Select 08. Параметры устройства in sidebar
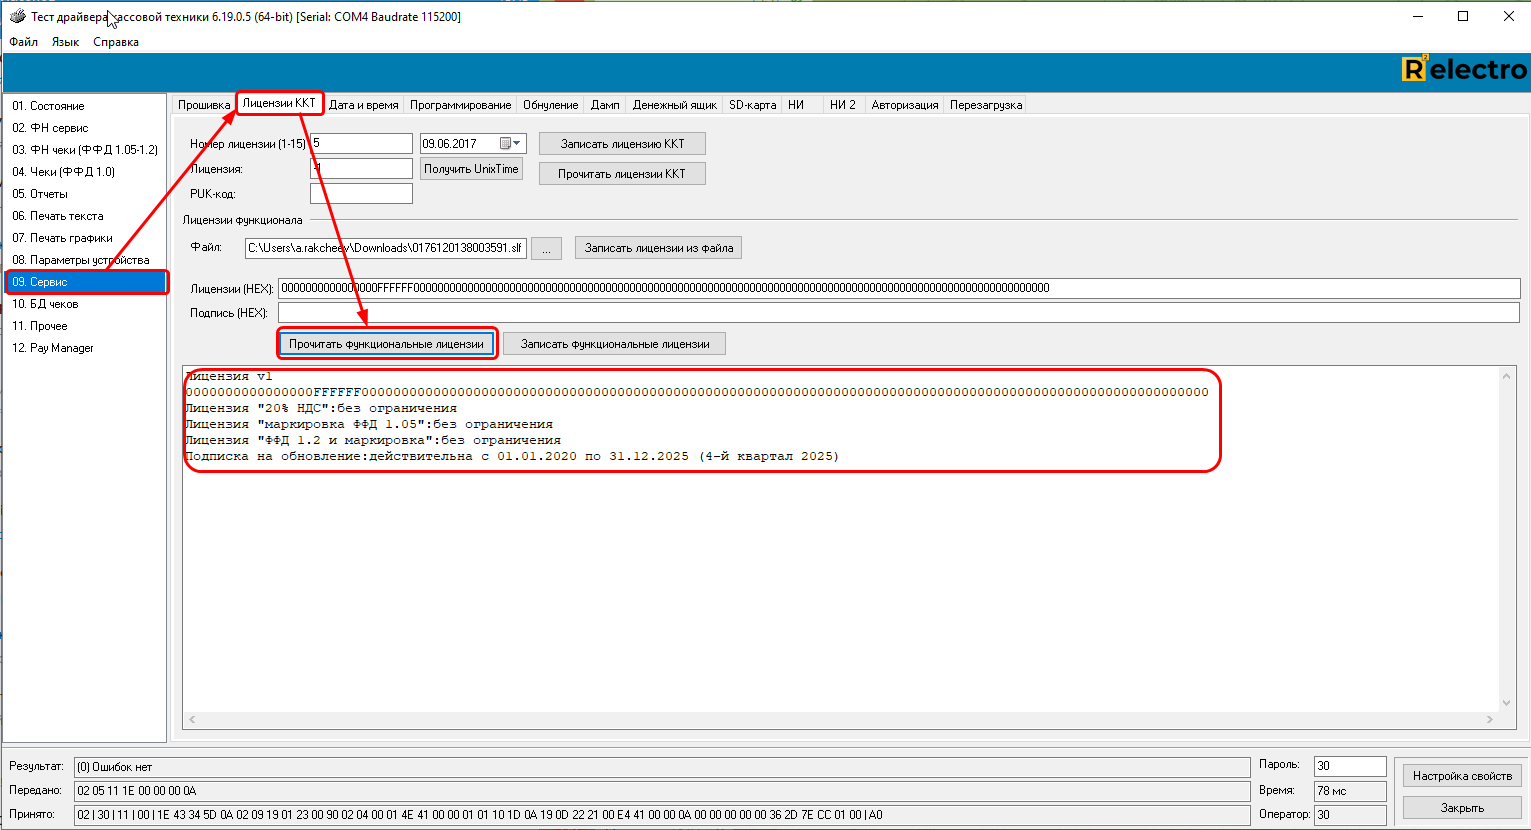 [x=81, y=260]
